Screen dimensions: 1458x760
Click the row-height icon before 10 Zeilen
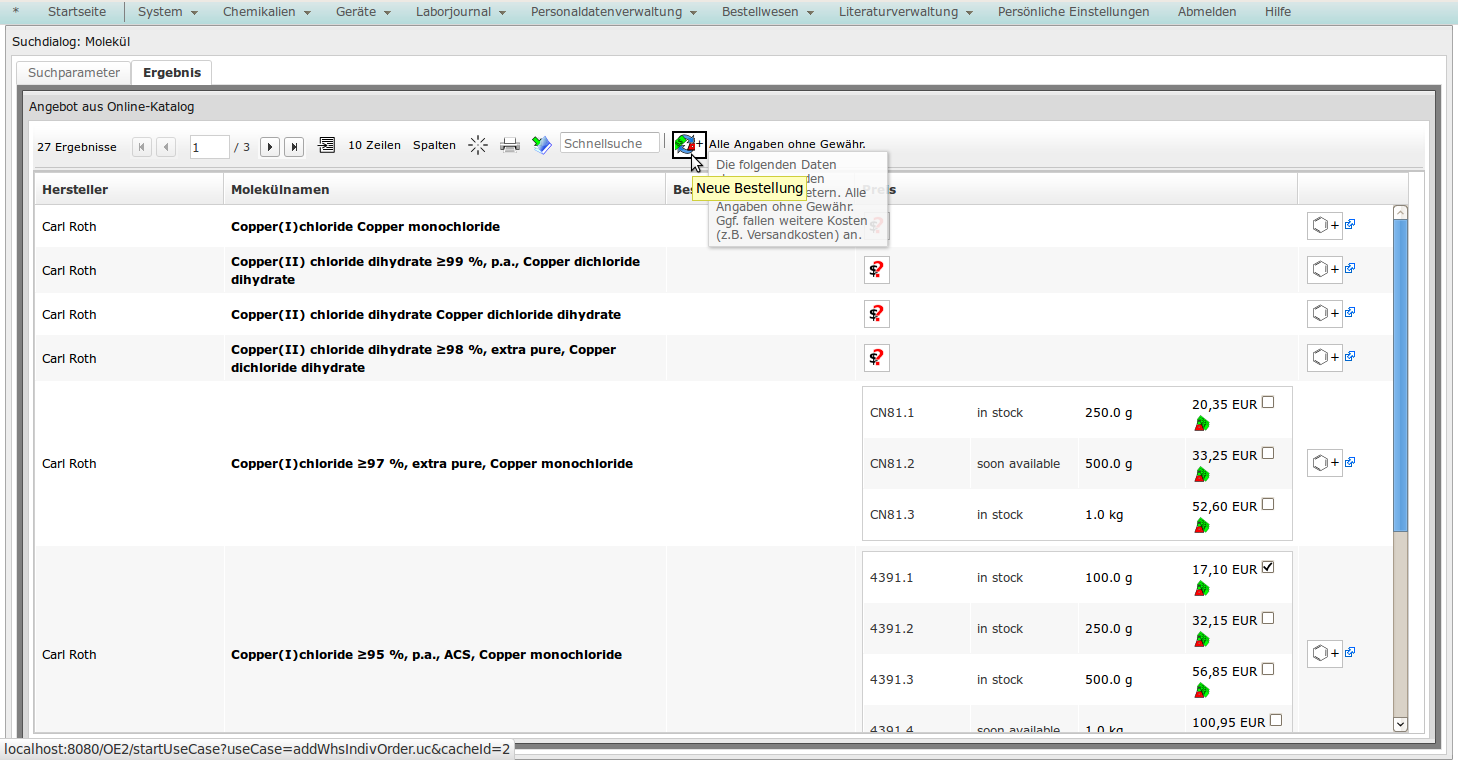(327, 145)
